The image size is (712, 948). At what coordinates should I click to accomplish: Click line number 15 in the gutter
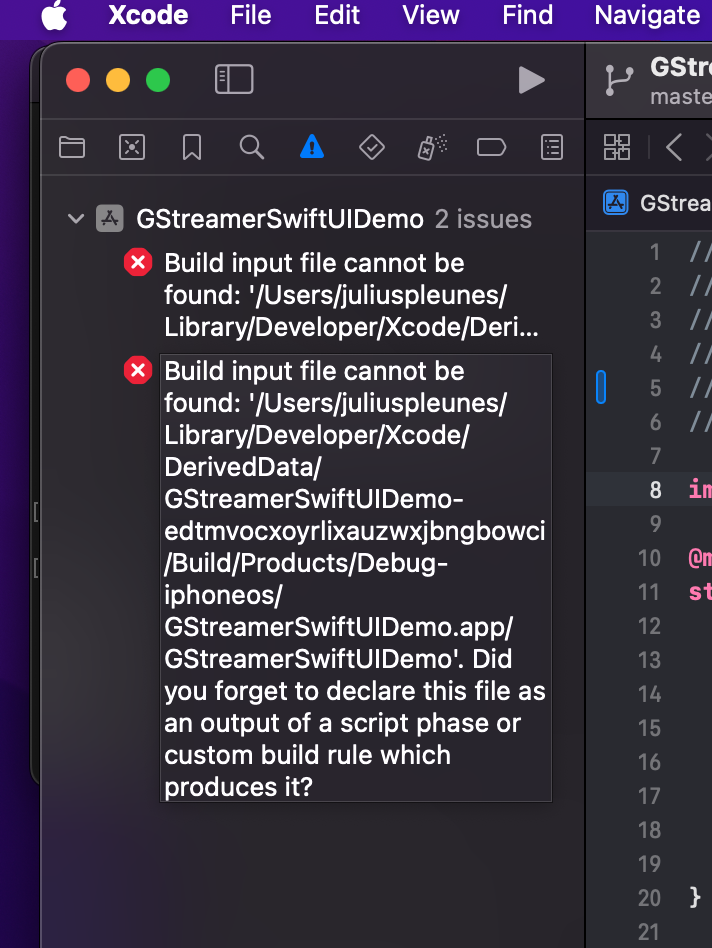[x=649, y=728]
